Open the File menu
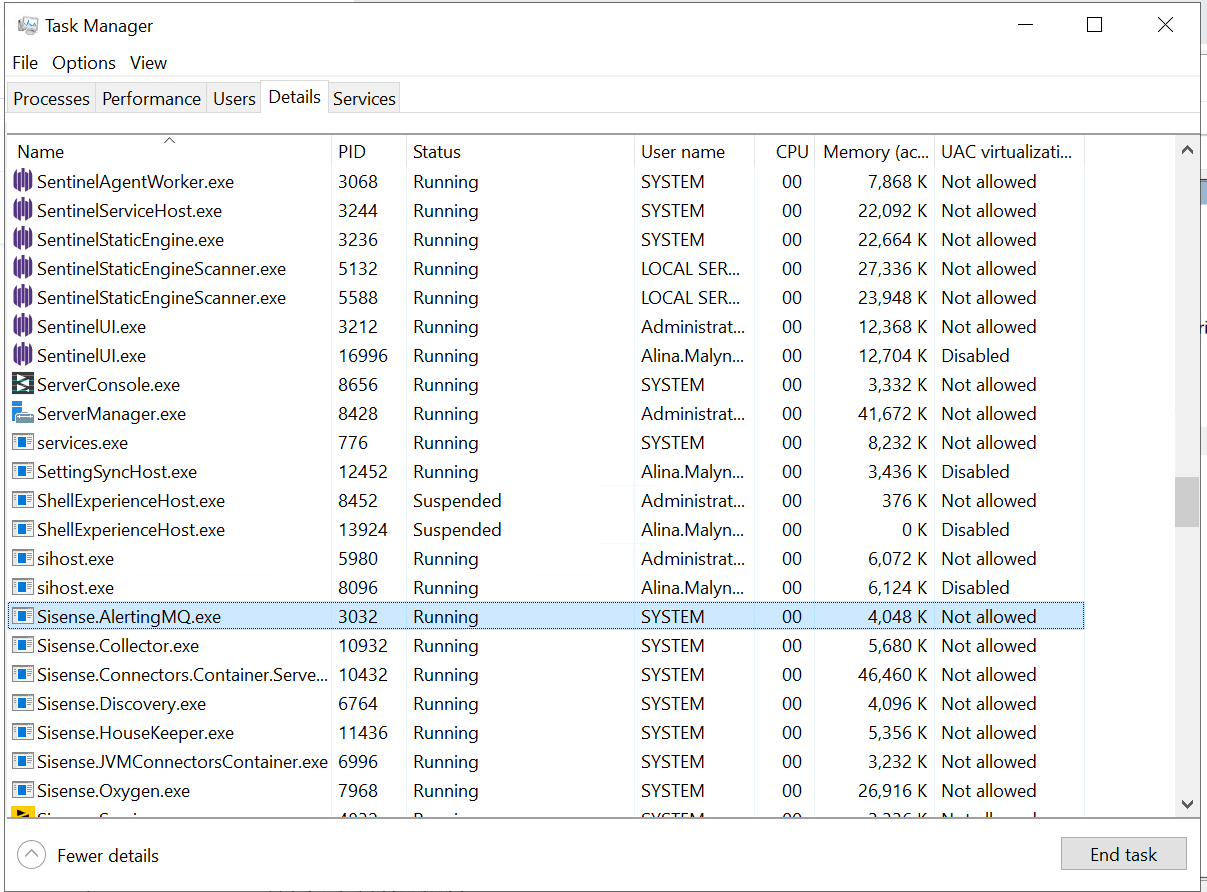This screenshot has height=892, width=1207. [25, 63]
